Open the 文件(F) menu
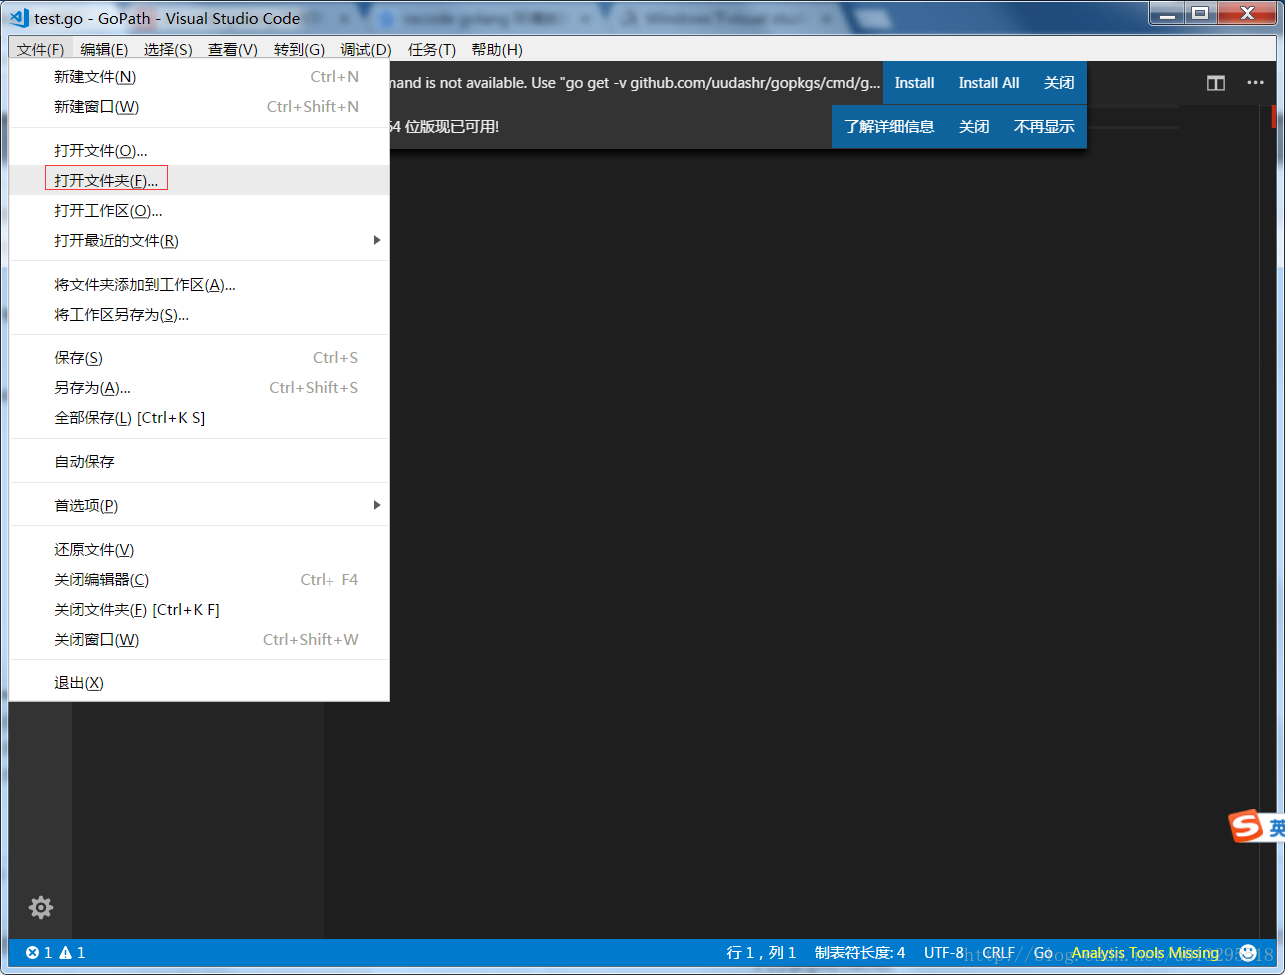 (x=40, y=50)
